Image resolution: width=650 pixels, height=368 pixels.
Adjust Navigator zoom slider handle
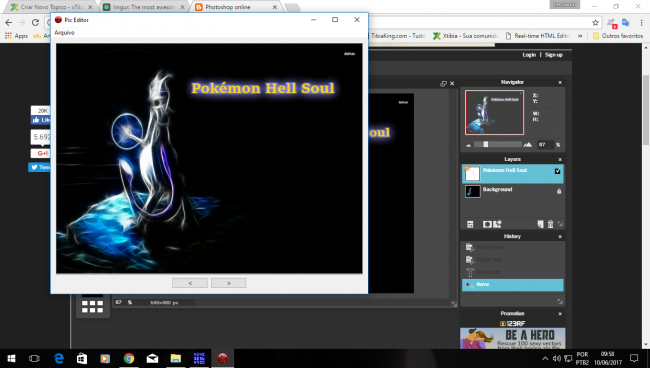coord(485,144)
